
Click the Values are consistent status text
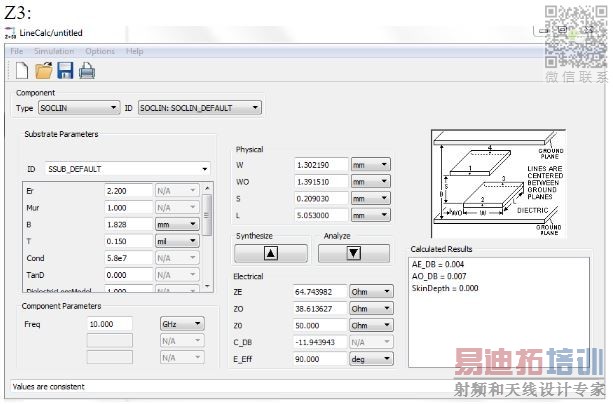[x=48, y=387]
